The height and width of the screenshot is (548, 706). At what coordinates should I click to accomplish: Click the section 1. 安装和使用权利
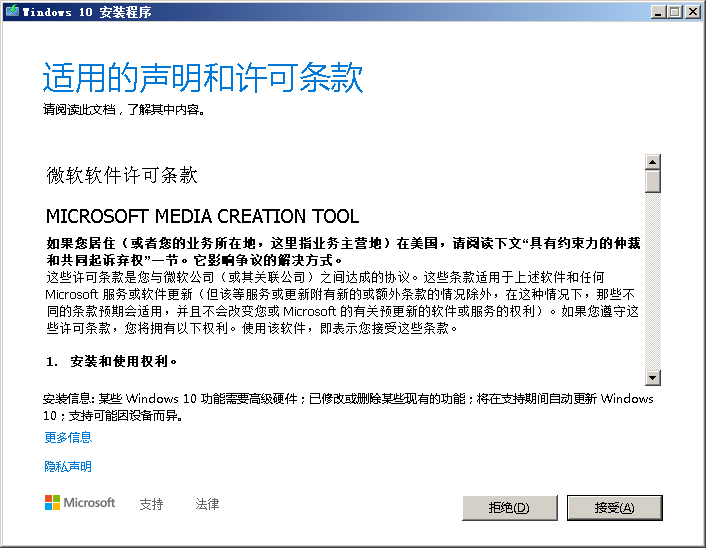point(111,361)
